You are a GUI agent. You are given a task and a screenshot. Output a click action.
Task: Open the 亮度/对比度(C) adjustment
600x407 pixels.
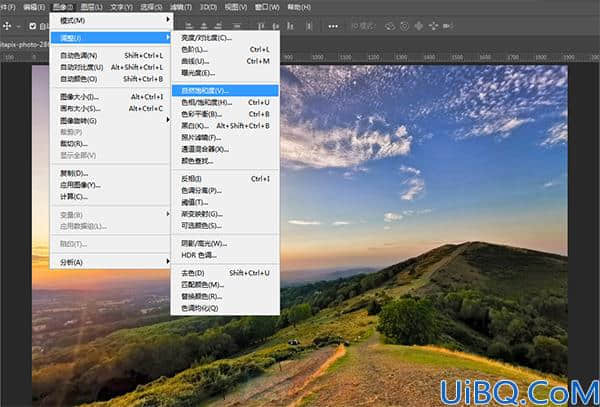point(225,37)
